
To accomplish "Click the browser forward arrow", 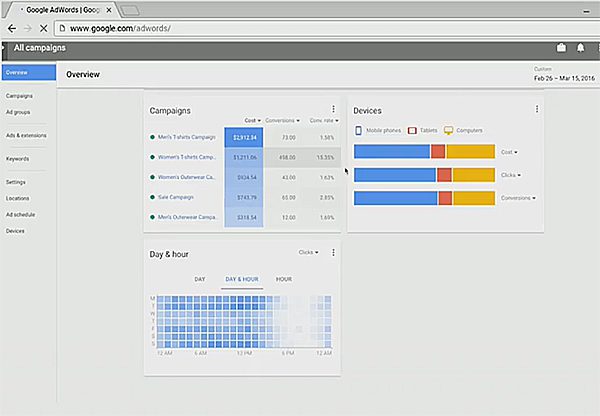I will pyautogui.click(x=28, y=28).
